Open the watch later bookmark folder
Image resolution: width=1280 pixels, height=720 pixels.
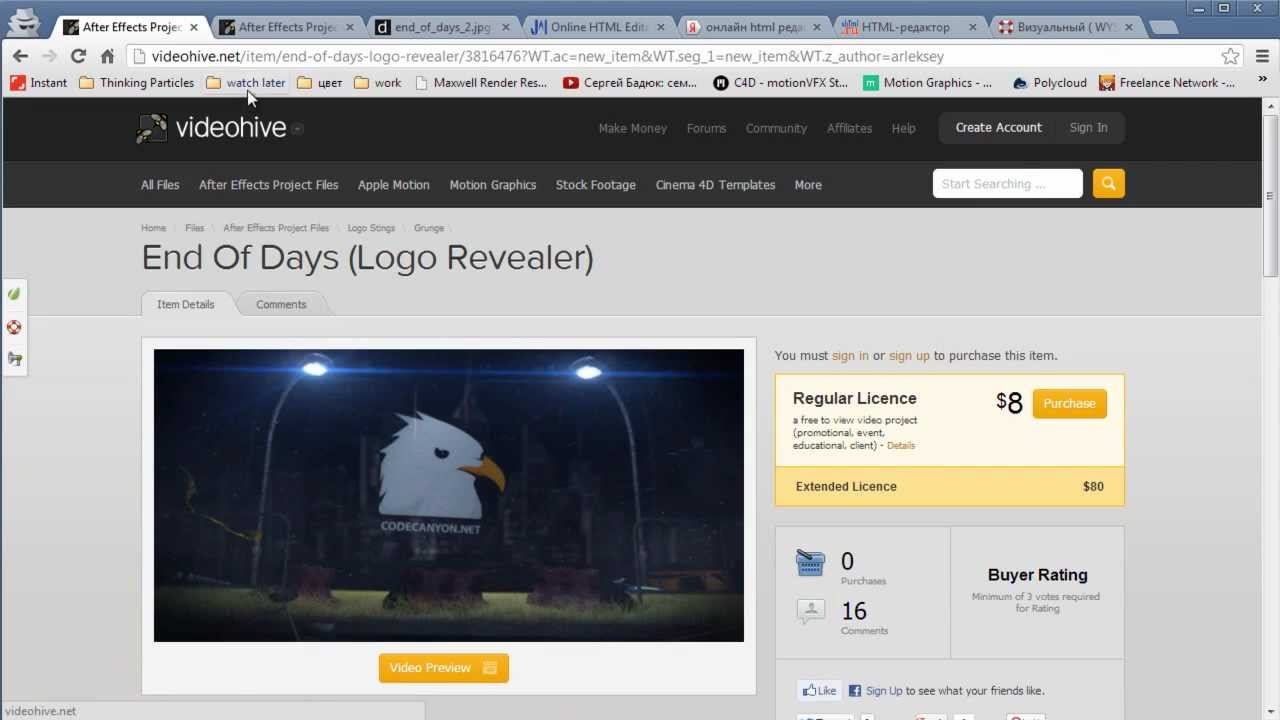point(246,83)
